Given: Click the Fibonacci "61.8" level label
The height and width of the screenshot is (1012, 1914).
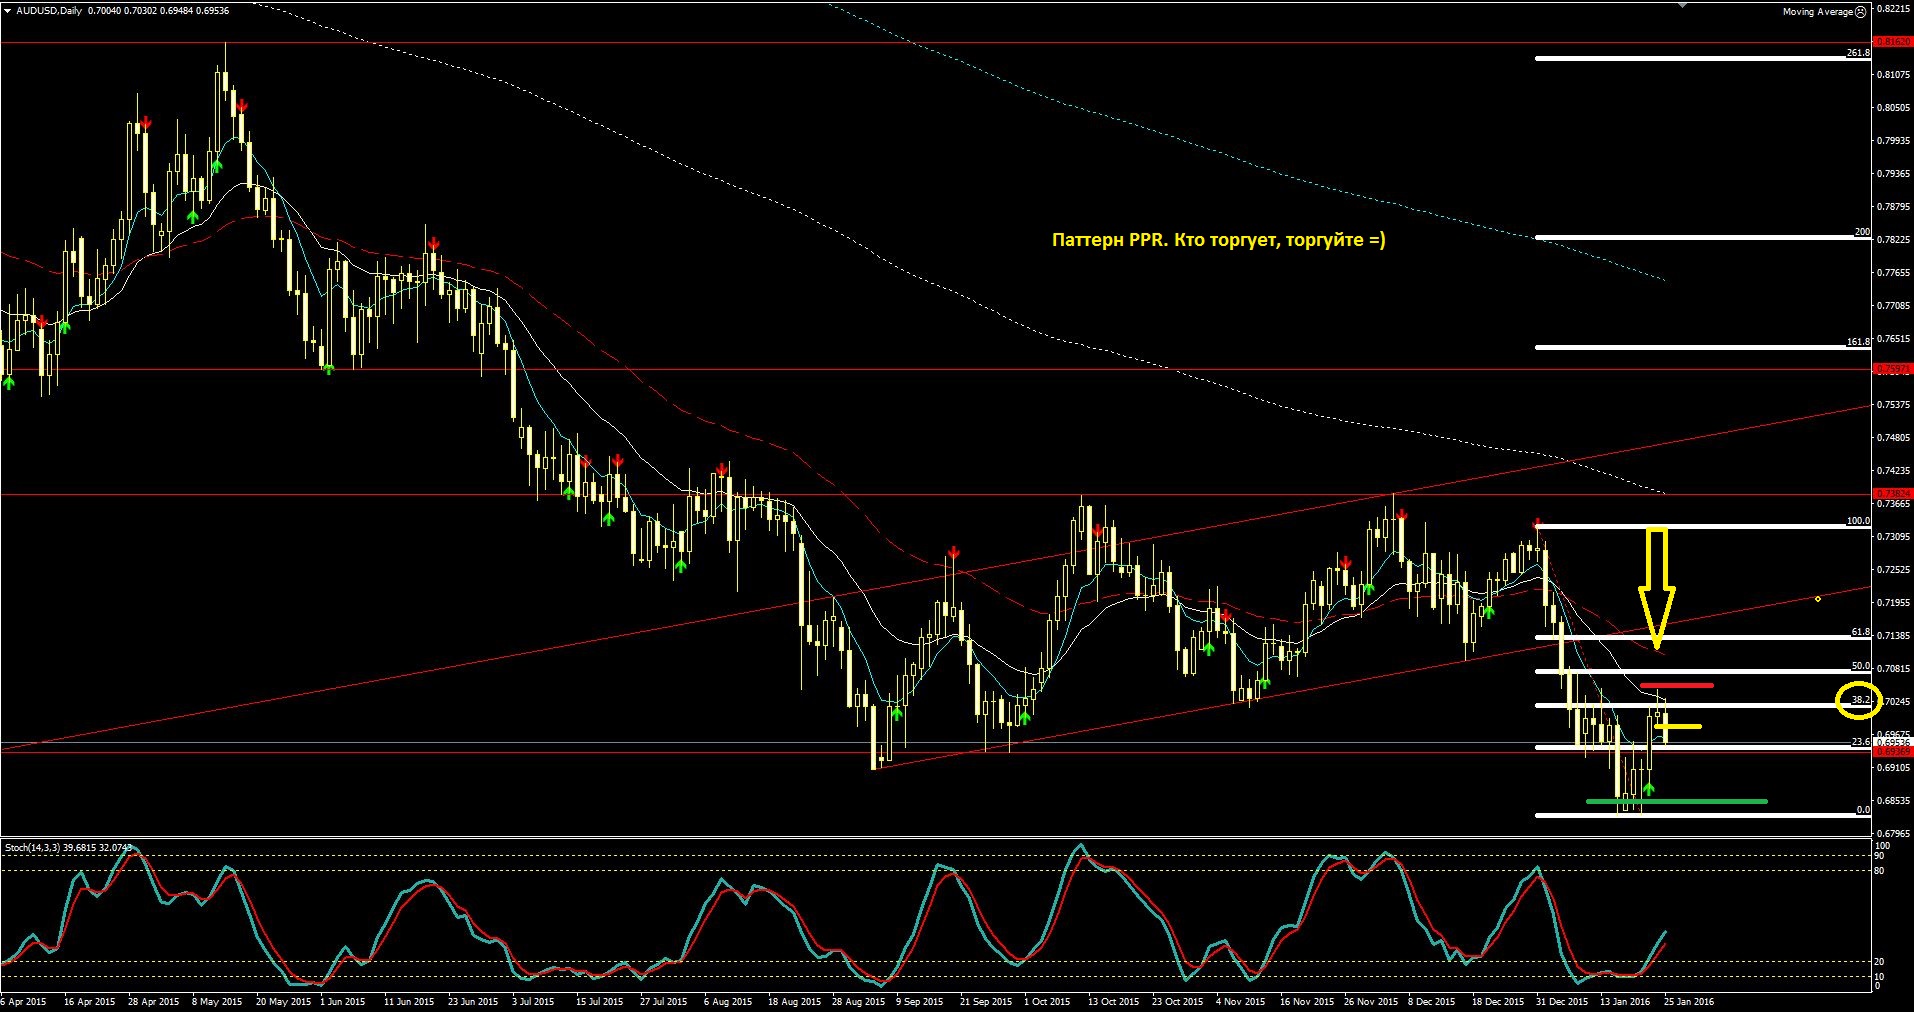Looking at the screenshot, I should 1860,631.
